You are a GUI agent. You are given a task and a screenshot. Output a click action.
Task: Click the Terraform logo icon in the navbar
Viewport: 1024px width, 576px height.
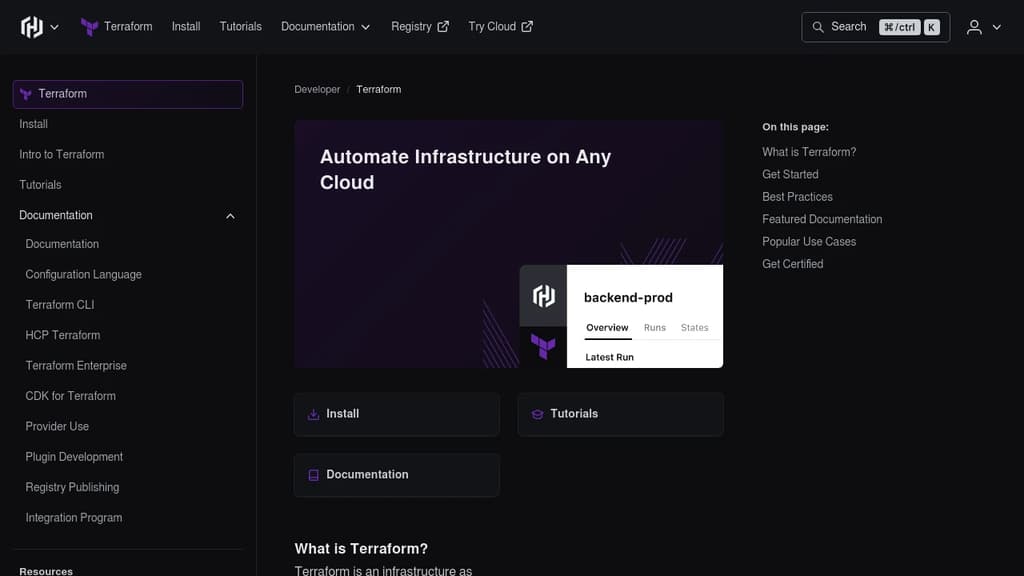pyautogui.click(x=89, y=27)
